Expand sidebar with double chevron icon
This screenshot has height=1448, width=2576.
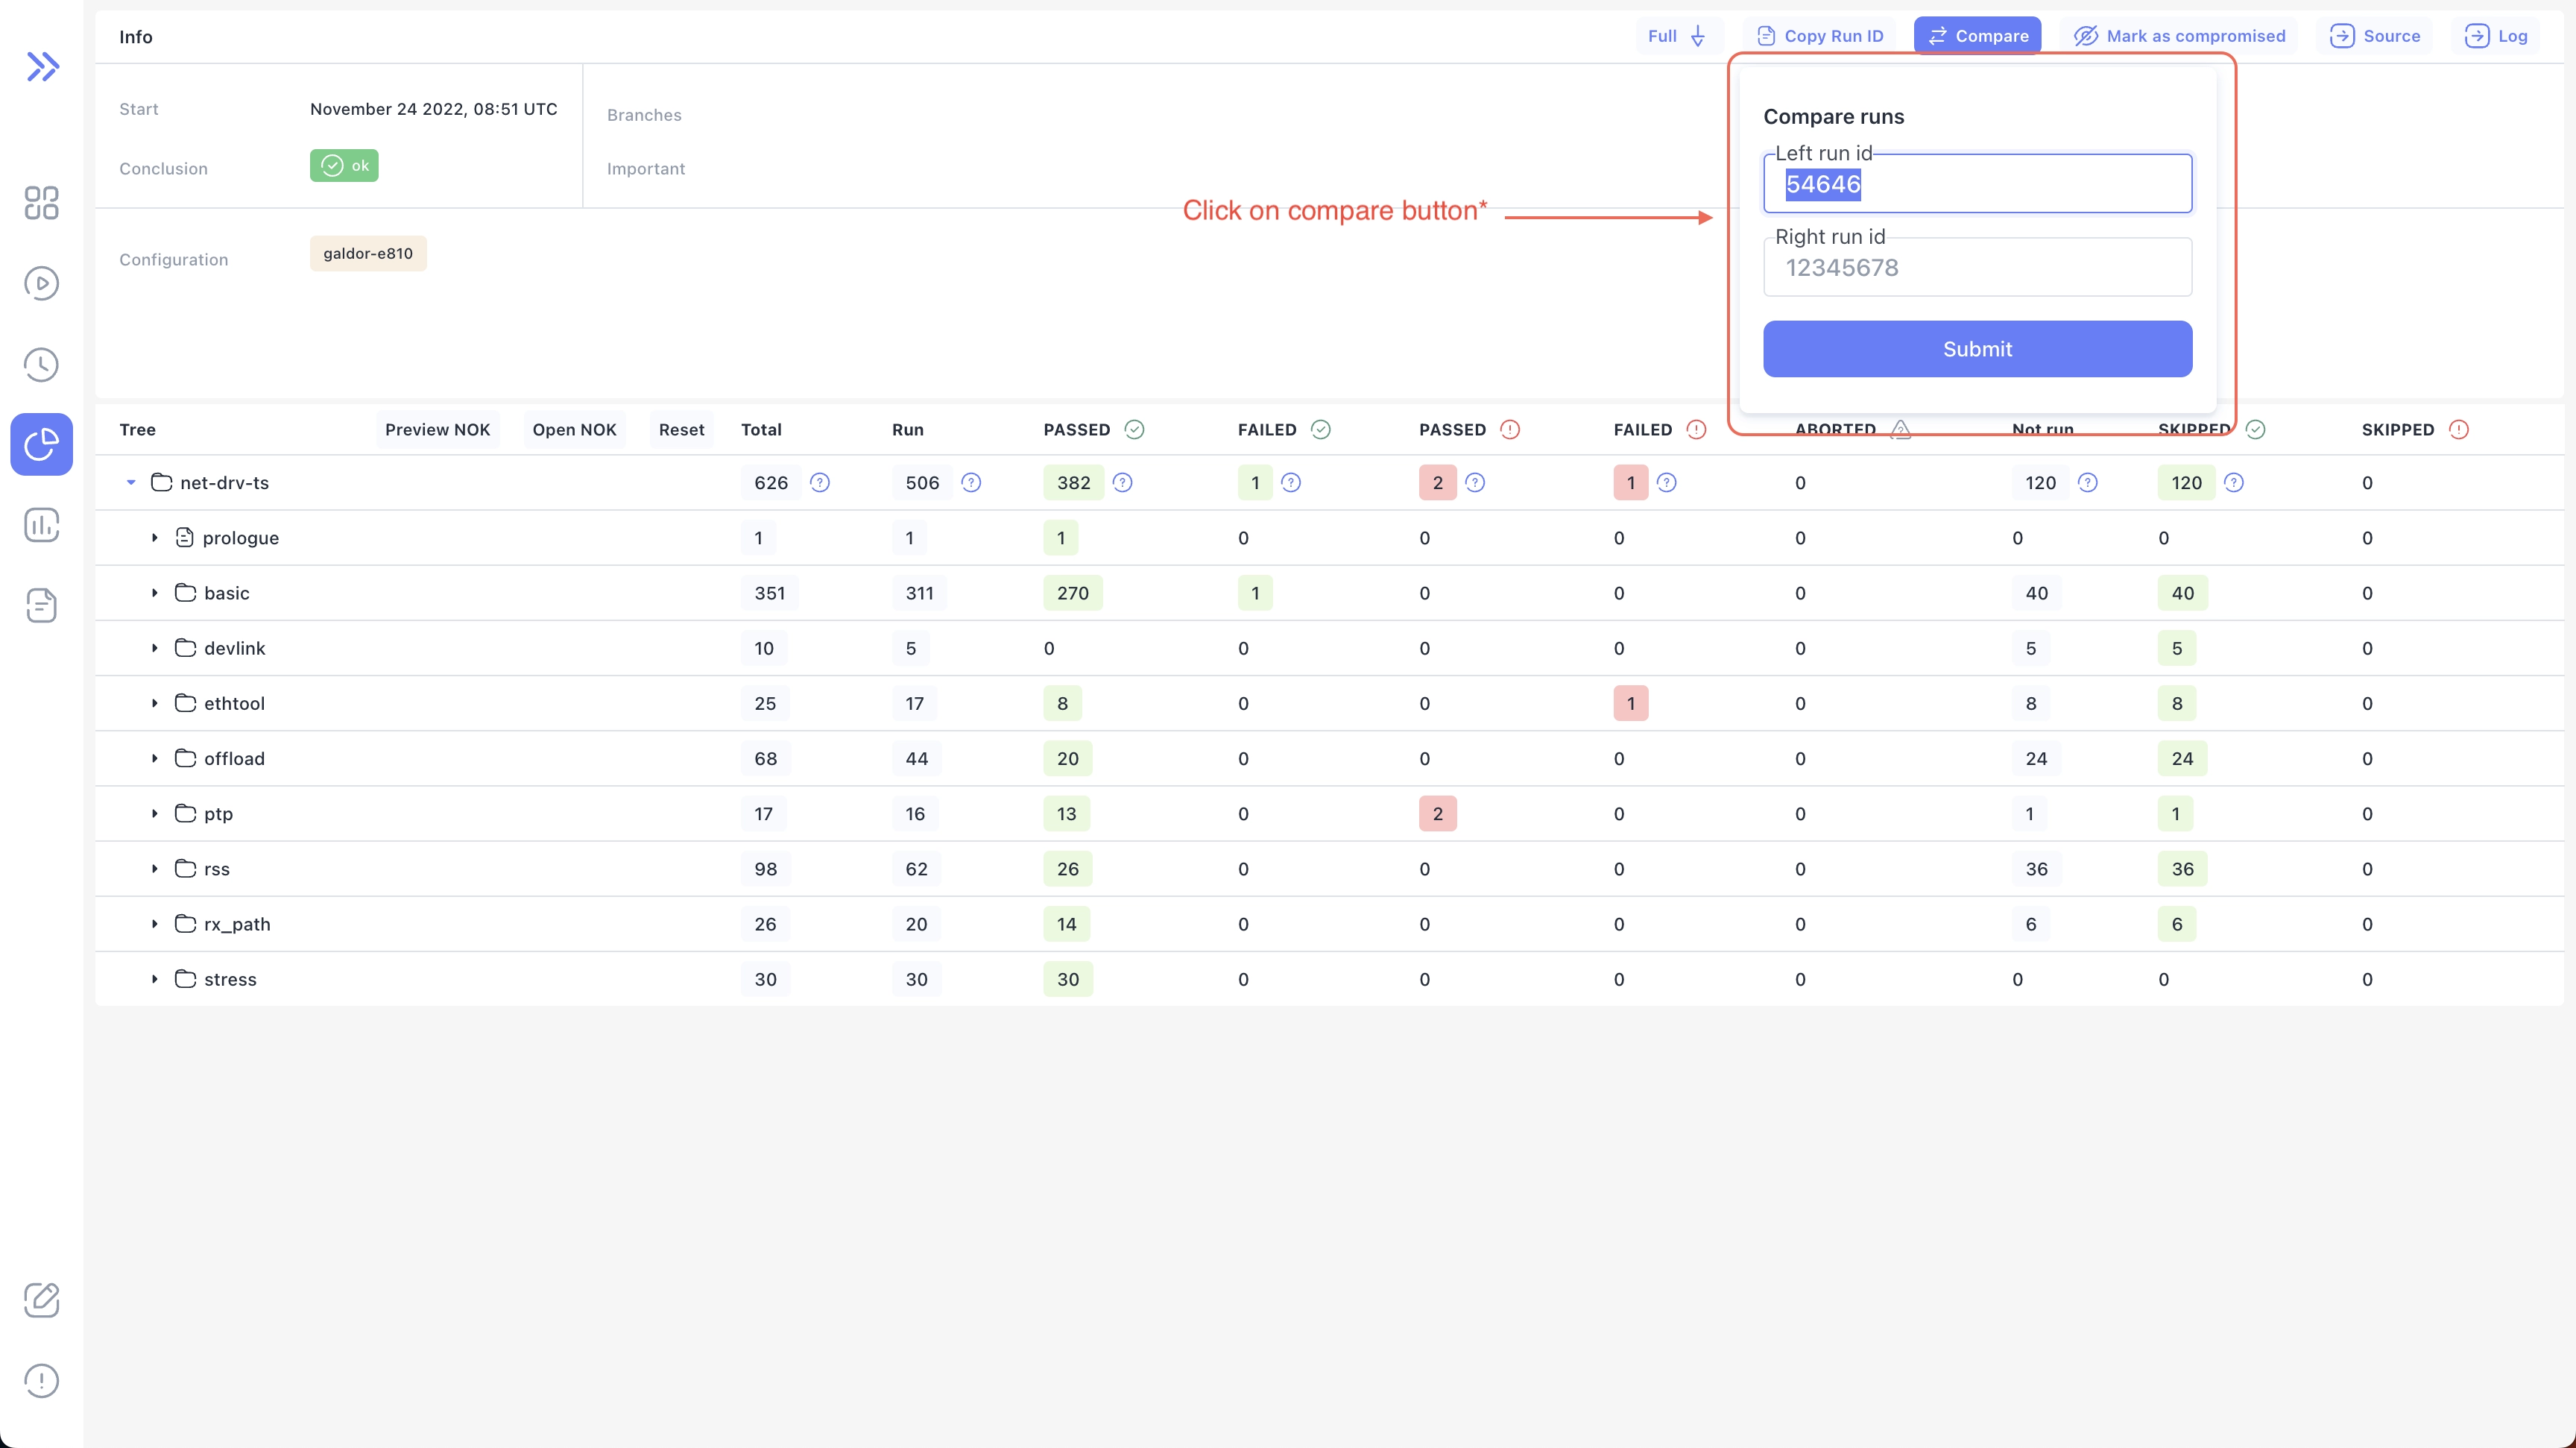point(42,66)
